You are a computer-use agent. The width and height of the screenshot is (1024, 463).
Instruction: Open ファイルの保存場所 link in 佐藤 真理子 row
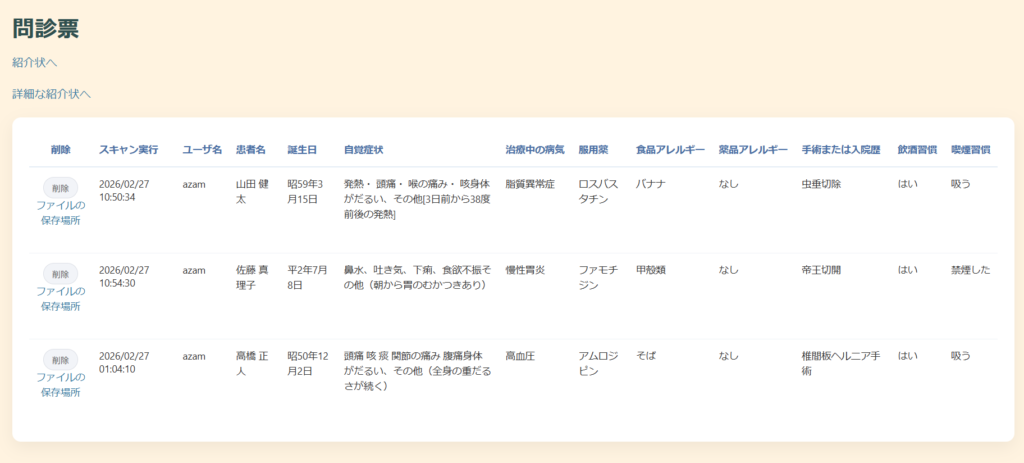pos(61,298)
